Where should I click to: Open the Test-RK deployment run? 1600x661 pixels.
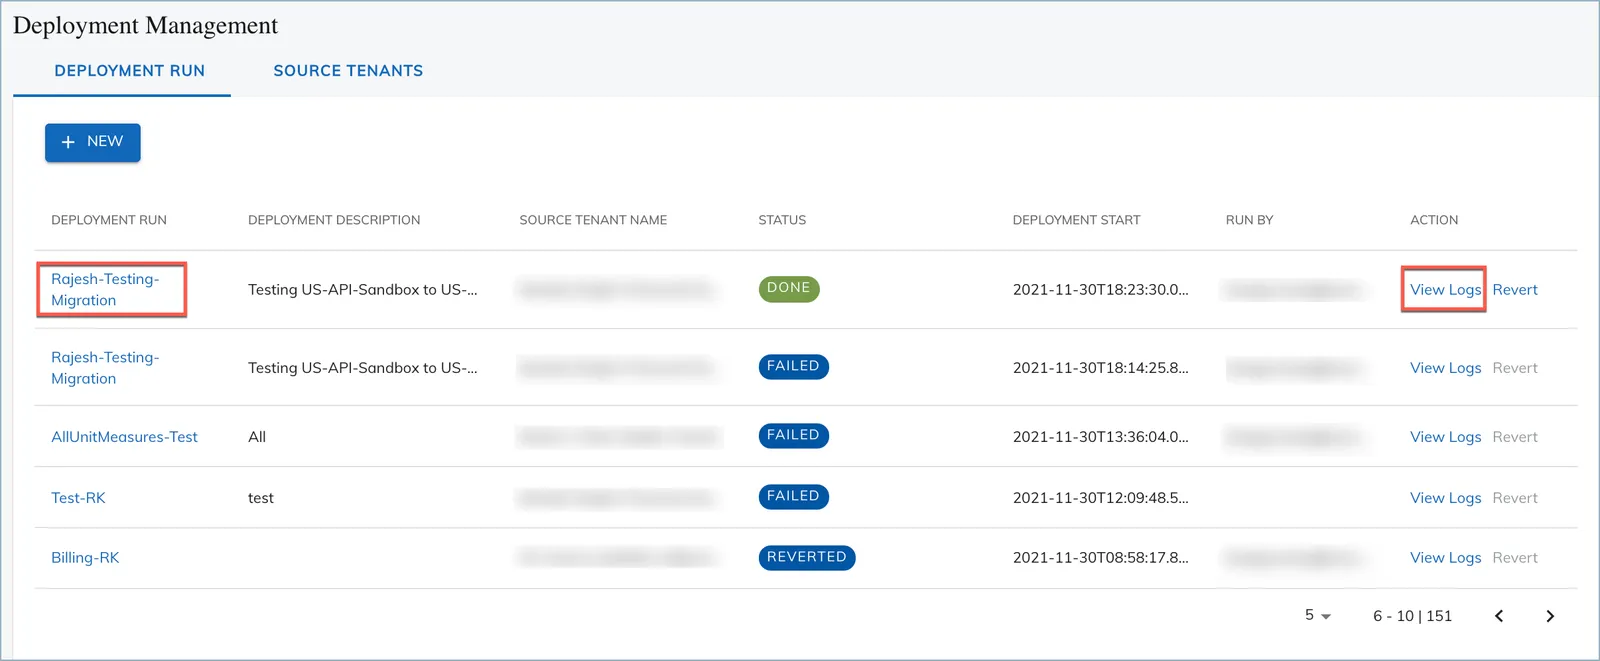click(x=78, y=498)
